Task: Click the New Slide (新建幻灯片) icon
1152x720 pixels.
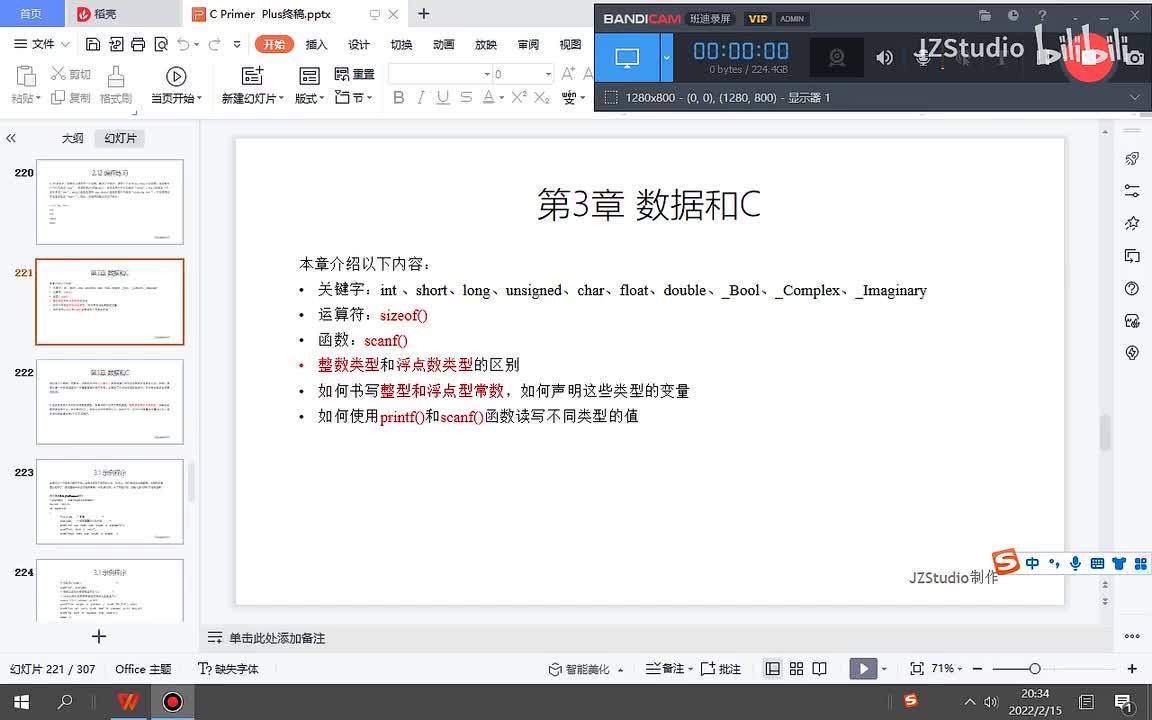Action: click(252, 76)
